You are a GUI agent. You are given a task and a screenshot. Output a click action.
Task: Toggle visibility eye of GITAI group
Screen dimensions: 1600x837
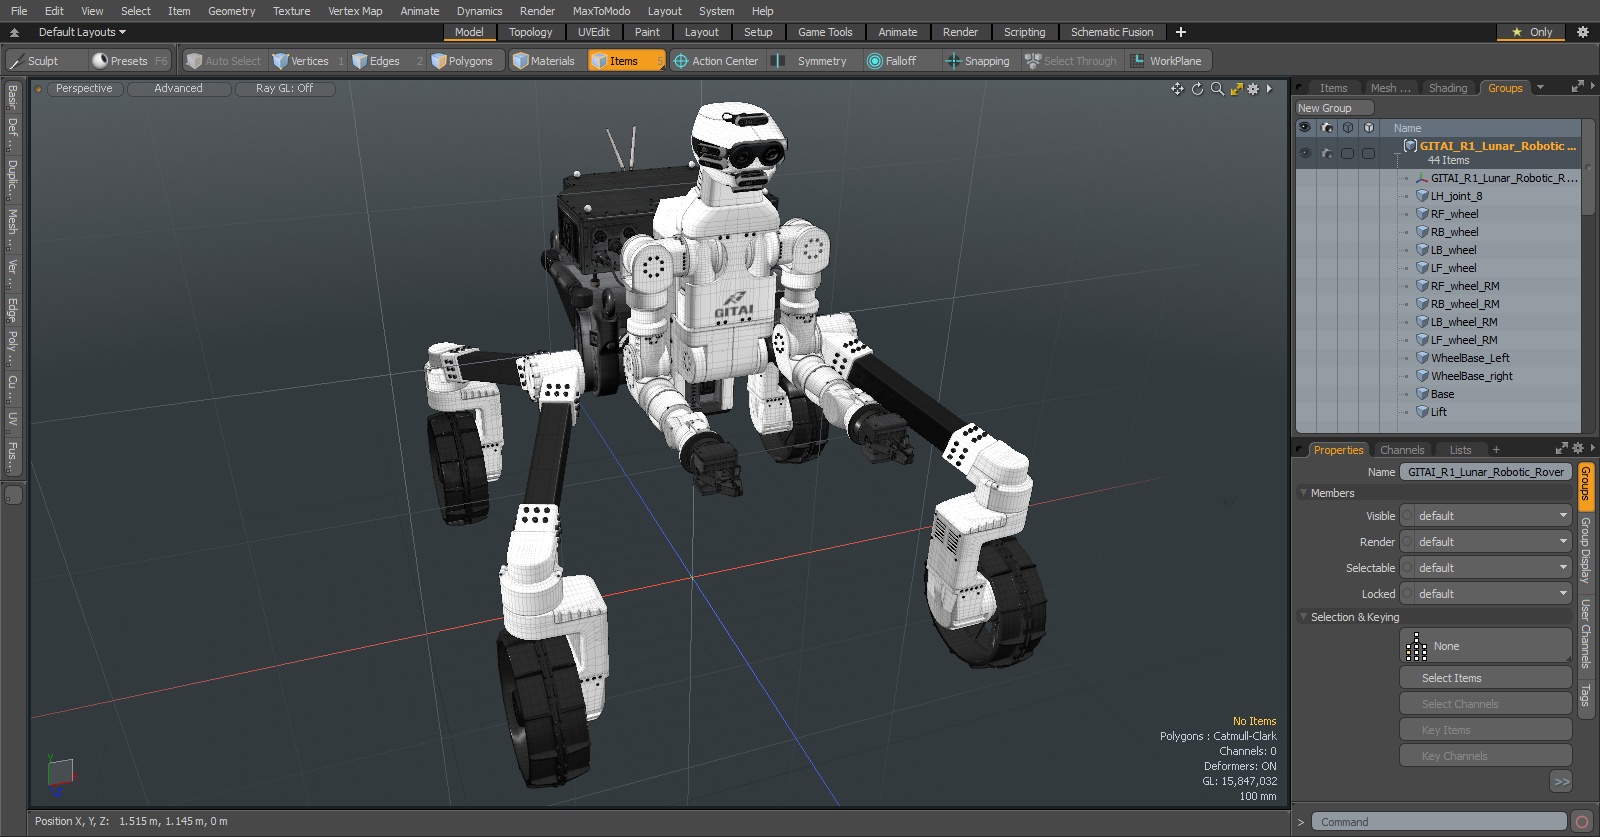[1305, 153]
